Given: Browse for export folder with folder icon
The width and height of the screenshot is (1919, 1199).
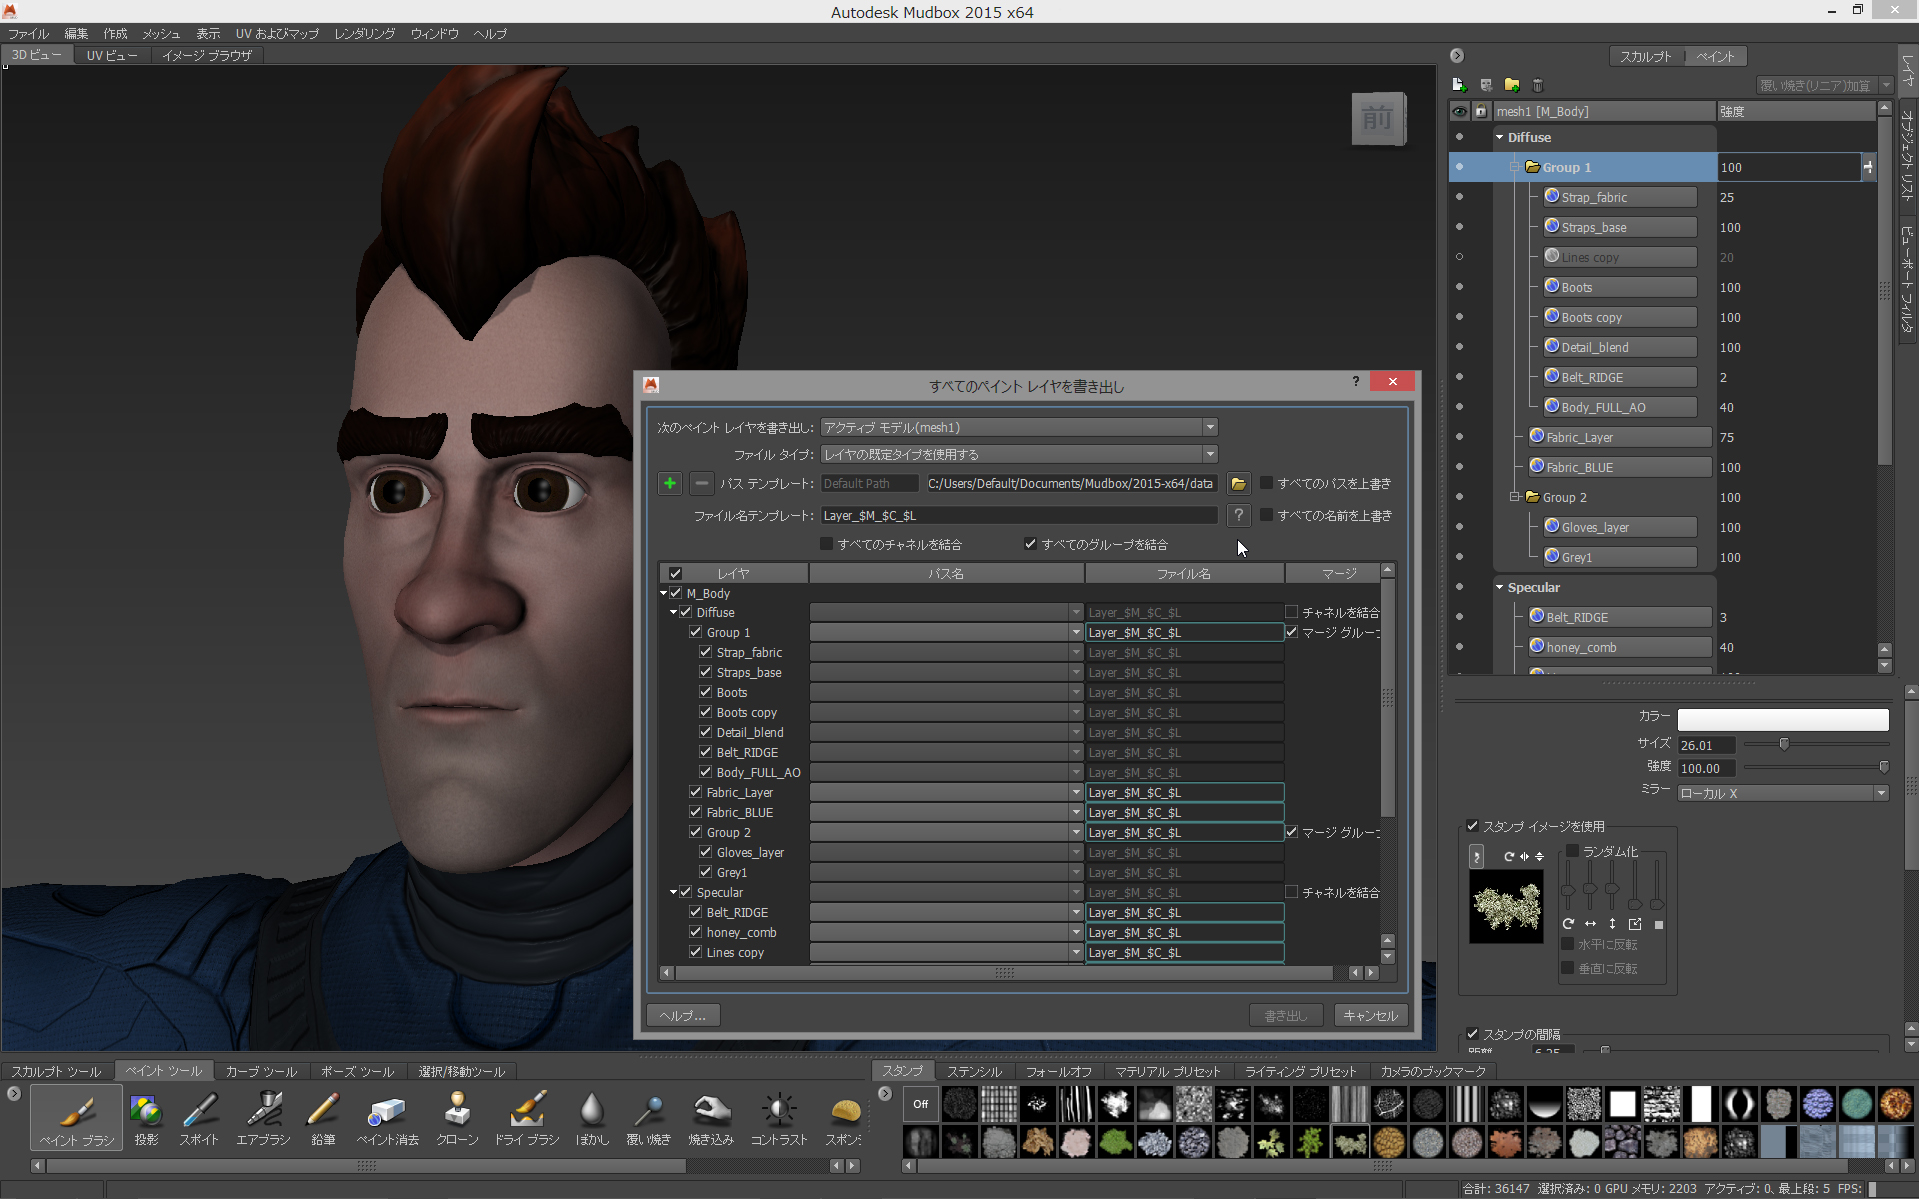Looking at the screenshot, I should click(1238, 484).
